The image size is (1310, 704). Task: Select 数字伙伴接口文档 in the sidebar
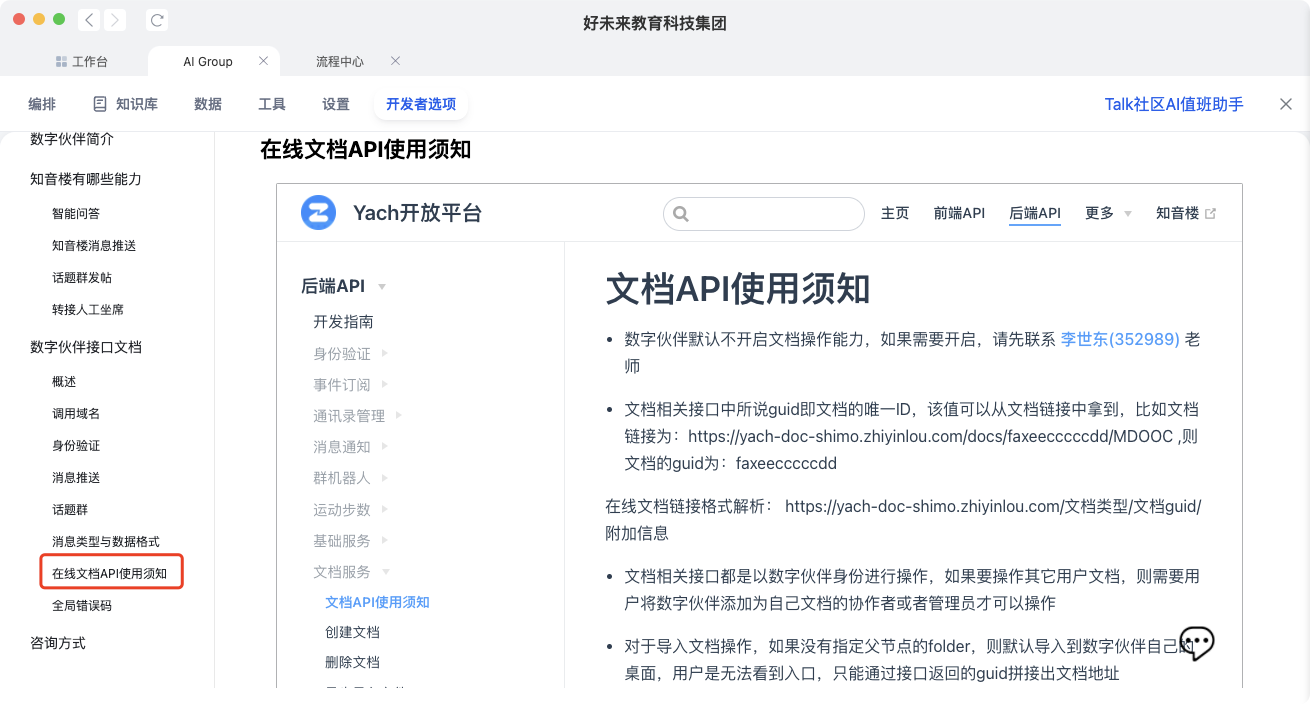(x=86, y=347)
